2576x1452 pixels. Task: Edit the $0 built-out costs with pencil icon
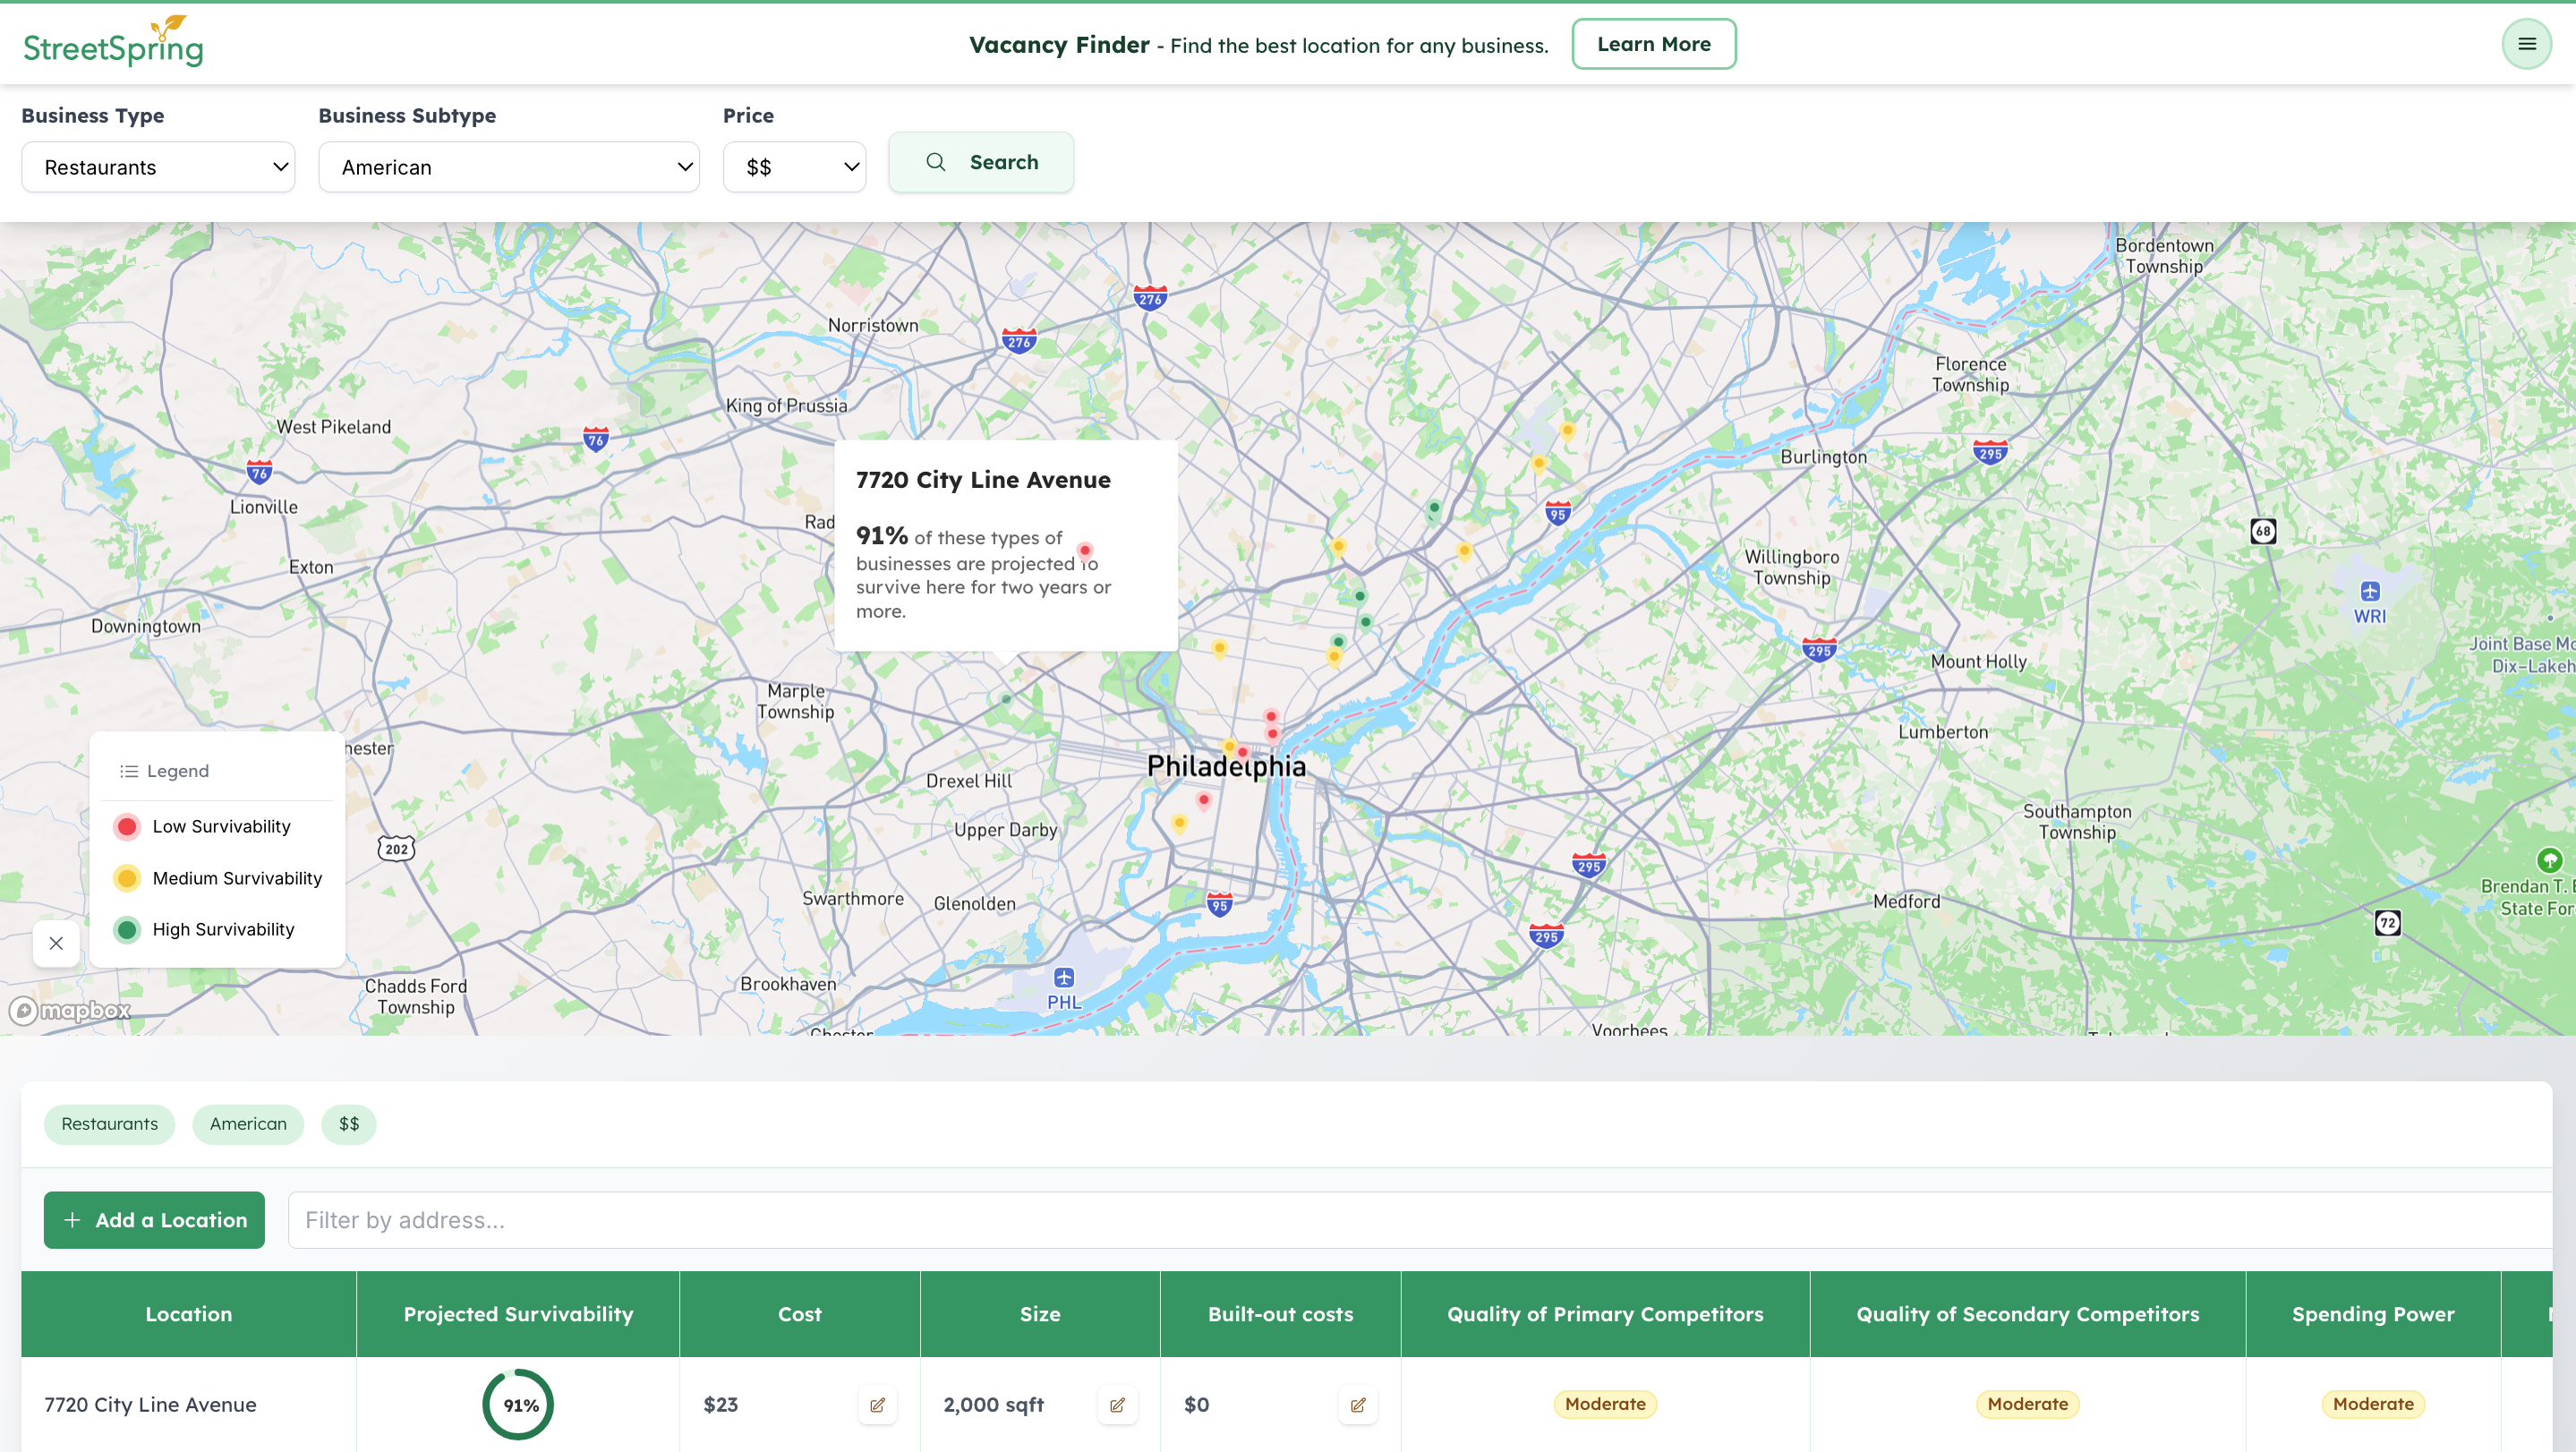(x=1358, y=1404)
